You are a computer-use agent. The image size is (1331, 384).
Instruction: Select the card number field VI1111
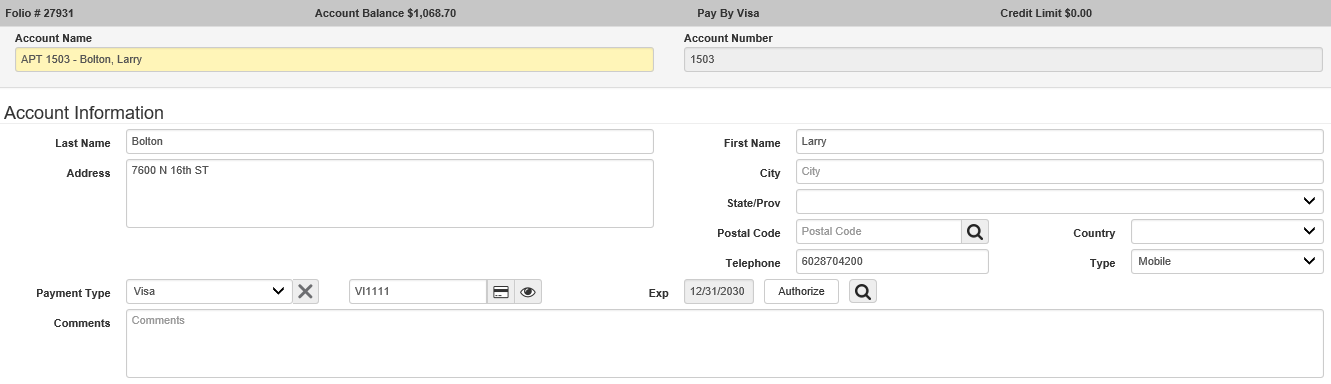418,292
